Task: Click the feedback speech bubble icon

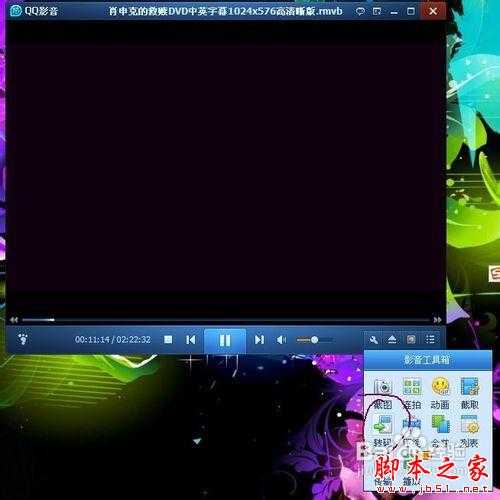Action: [360, 11]
